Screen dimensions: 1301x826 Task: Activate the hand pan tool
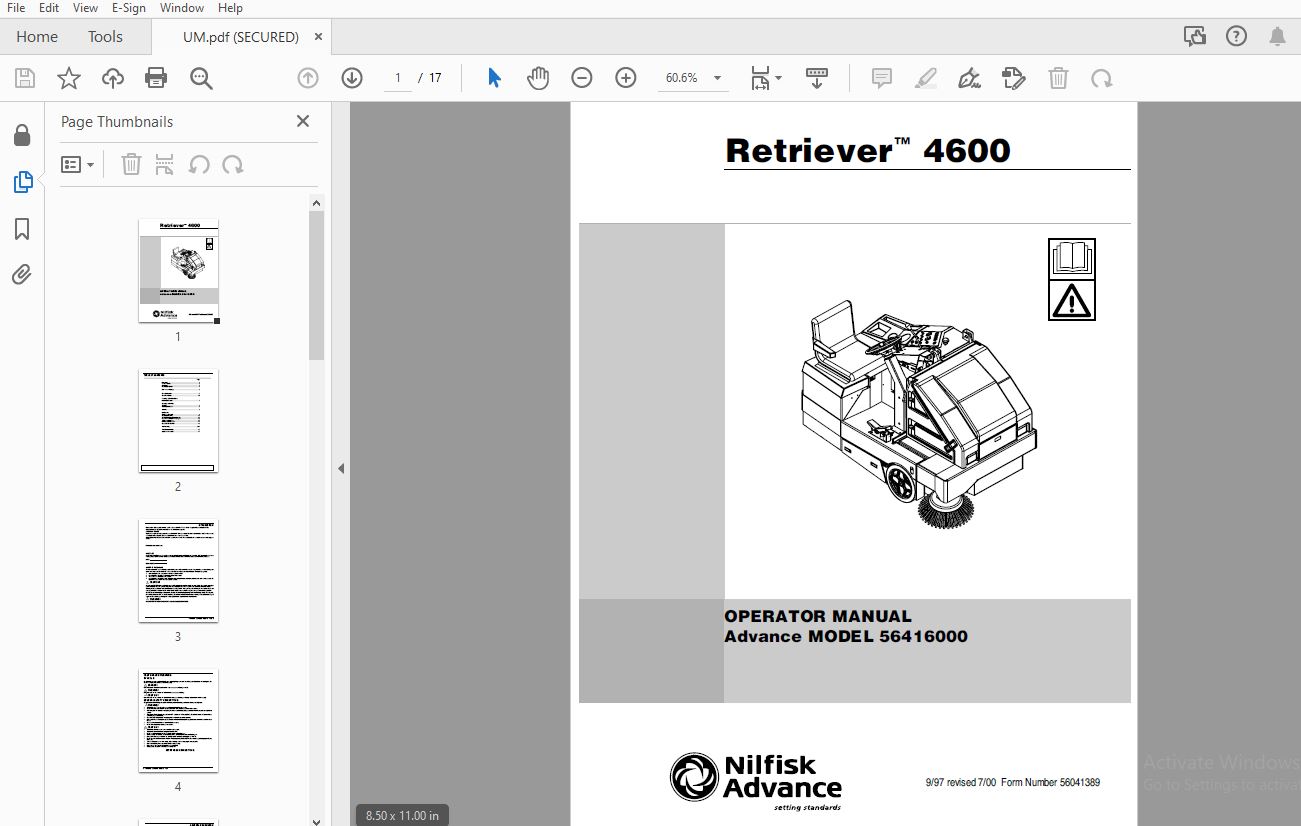(x=538, y=78)
